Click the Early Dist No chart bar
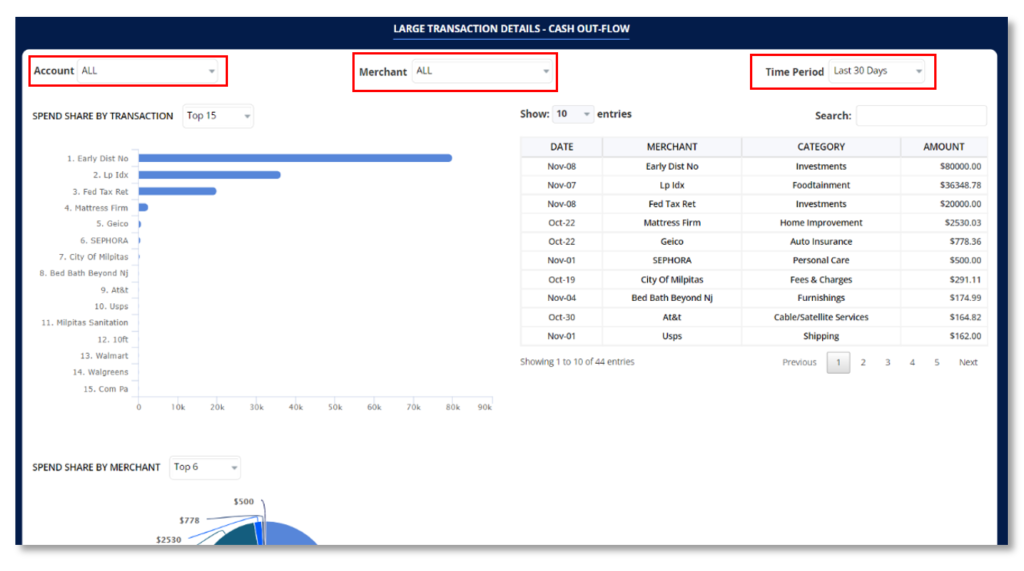The height and width of the screenshot is (571, 1024). coord(295,158)
